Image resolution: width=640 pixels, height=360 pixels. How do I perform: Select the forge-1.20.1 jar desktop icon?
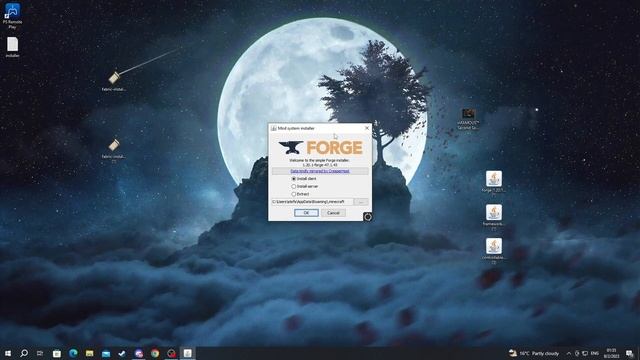493,183
